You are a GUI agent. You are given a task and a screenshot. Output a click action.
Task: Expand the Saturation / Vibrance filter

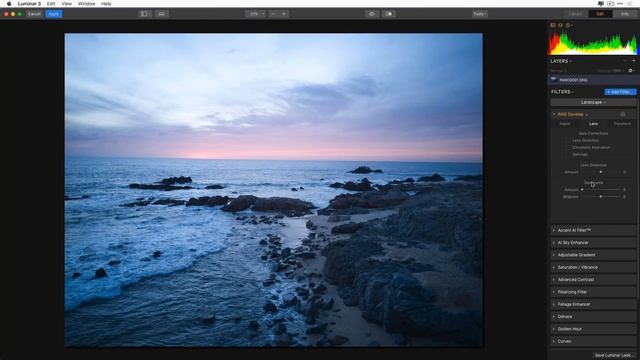(593, 267)
